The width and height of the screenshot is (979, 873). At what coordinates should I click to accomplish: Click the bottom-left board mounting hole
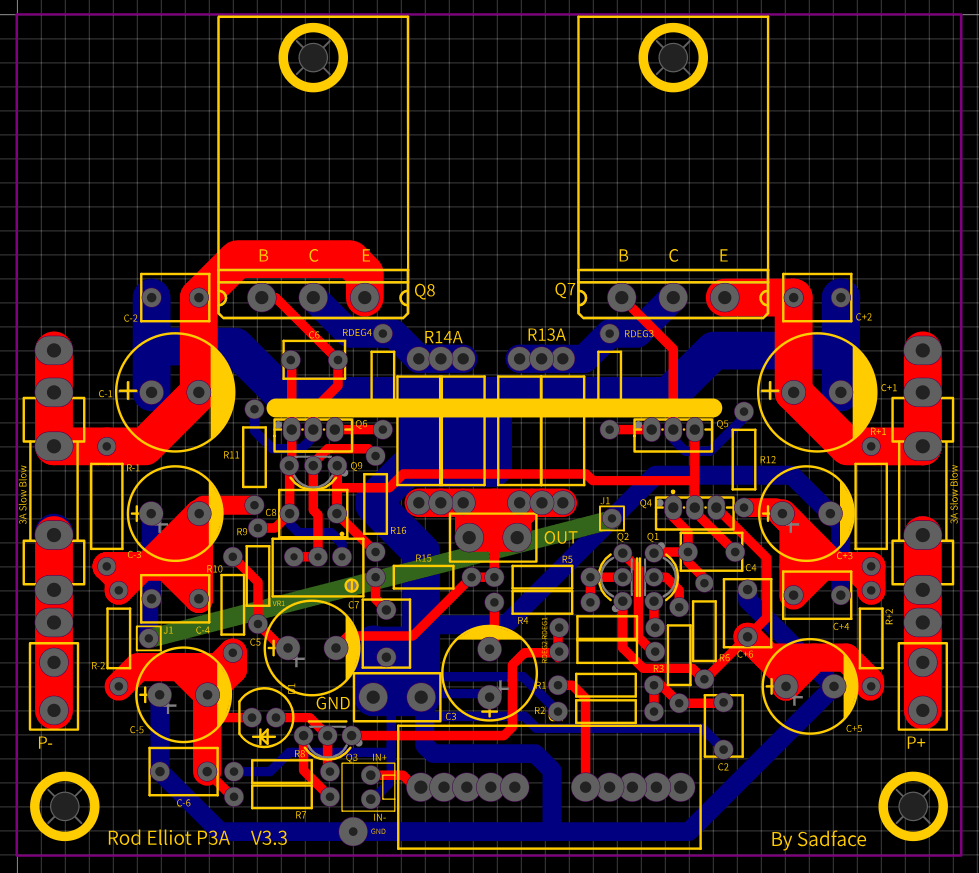[64, 806]
